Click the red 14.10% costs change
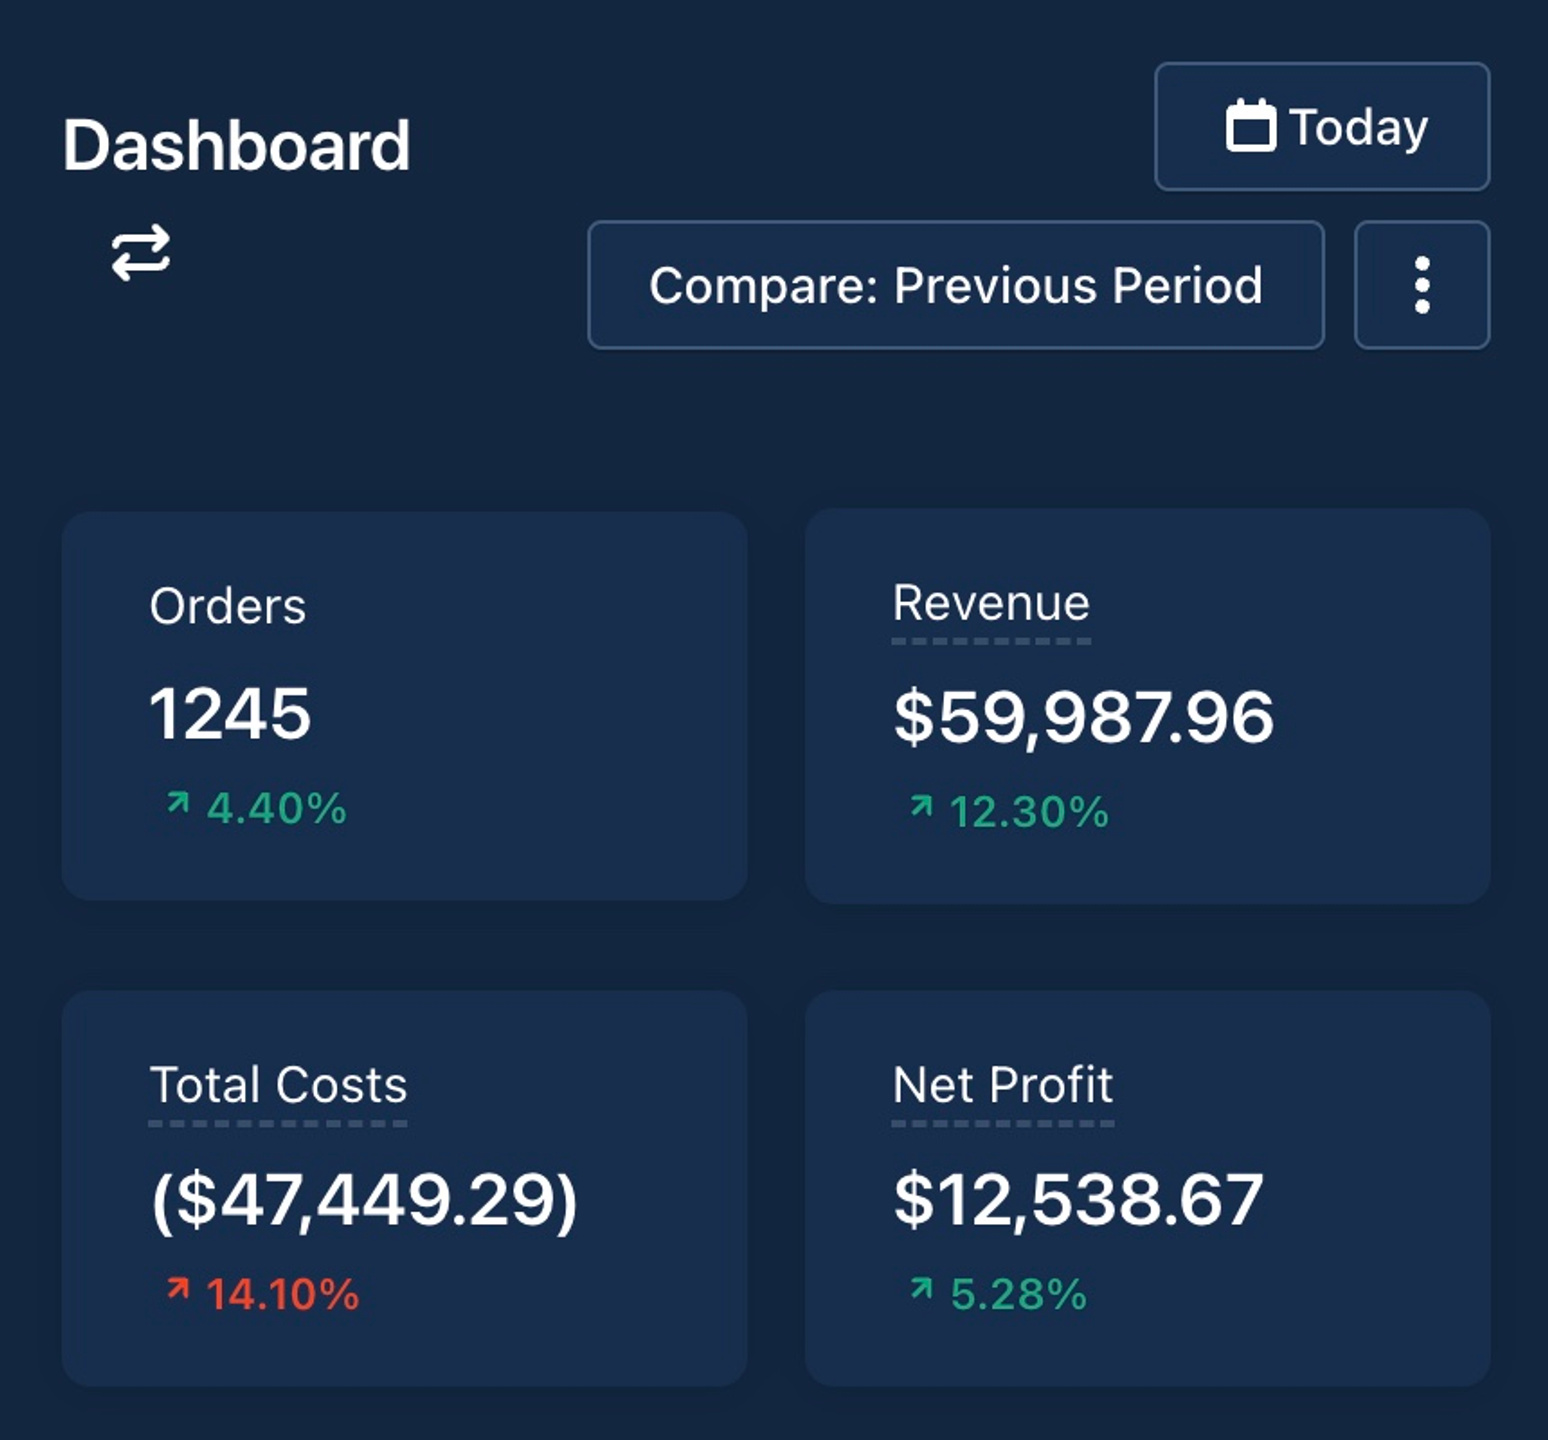The height and width of the screenshot is (1440, 1548). [x=262, y=1294]
